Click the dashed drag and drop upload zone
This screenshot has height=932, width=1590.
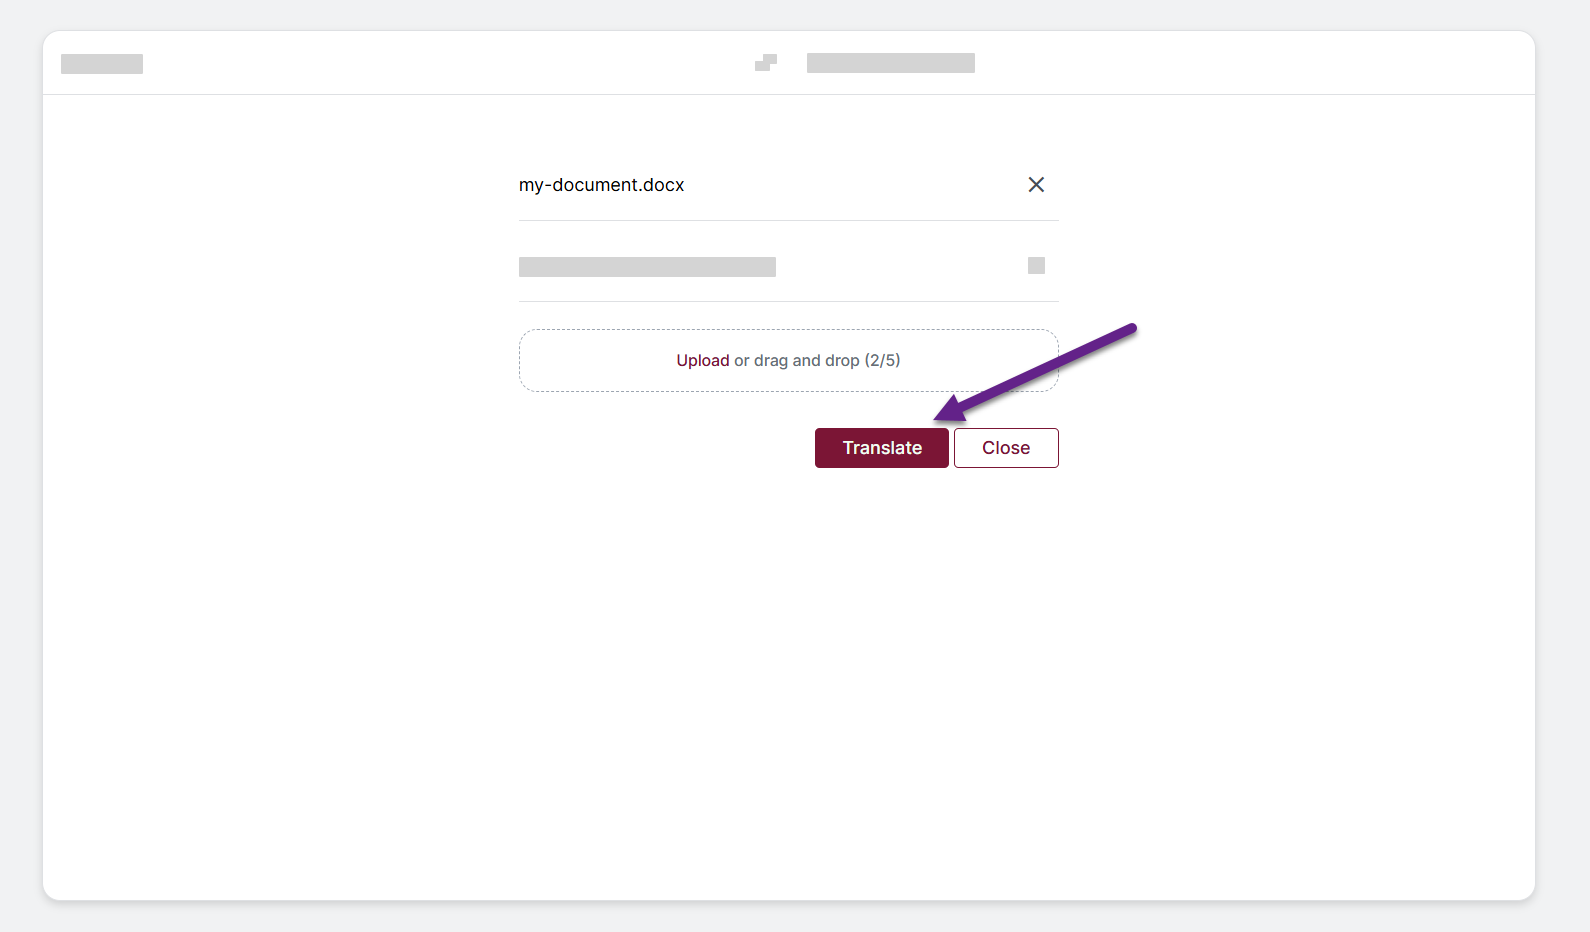click(788, 360)
